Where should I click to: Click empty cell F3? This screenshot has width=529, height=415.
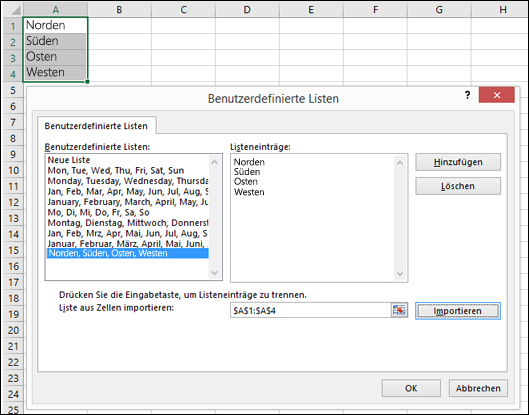375,57
